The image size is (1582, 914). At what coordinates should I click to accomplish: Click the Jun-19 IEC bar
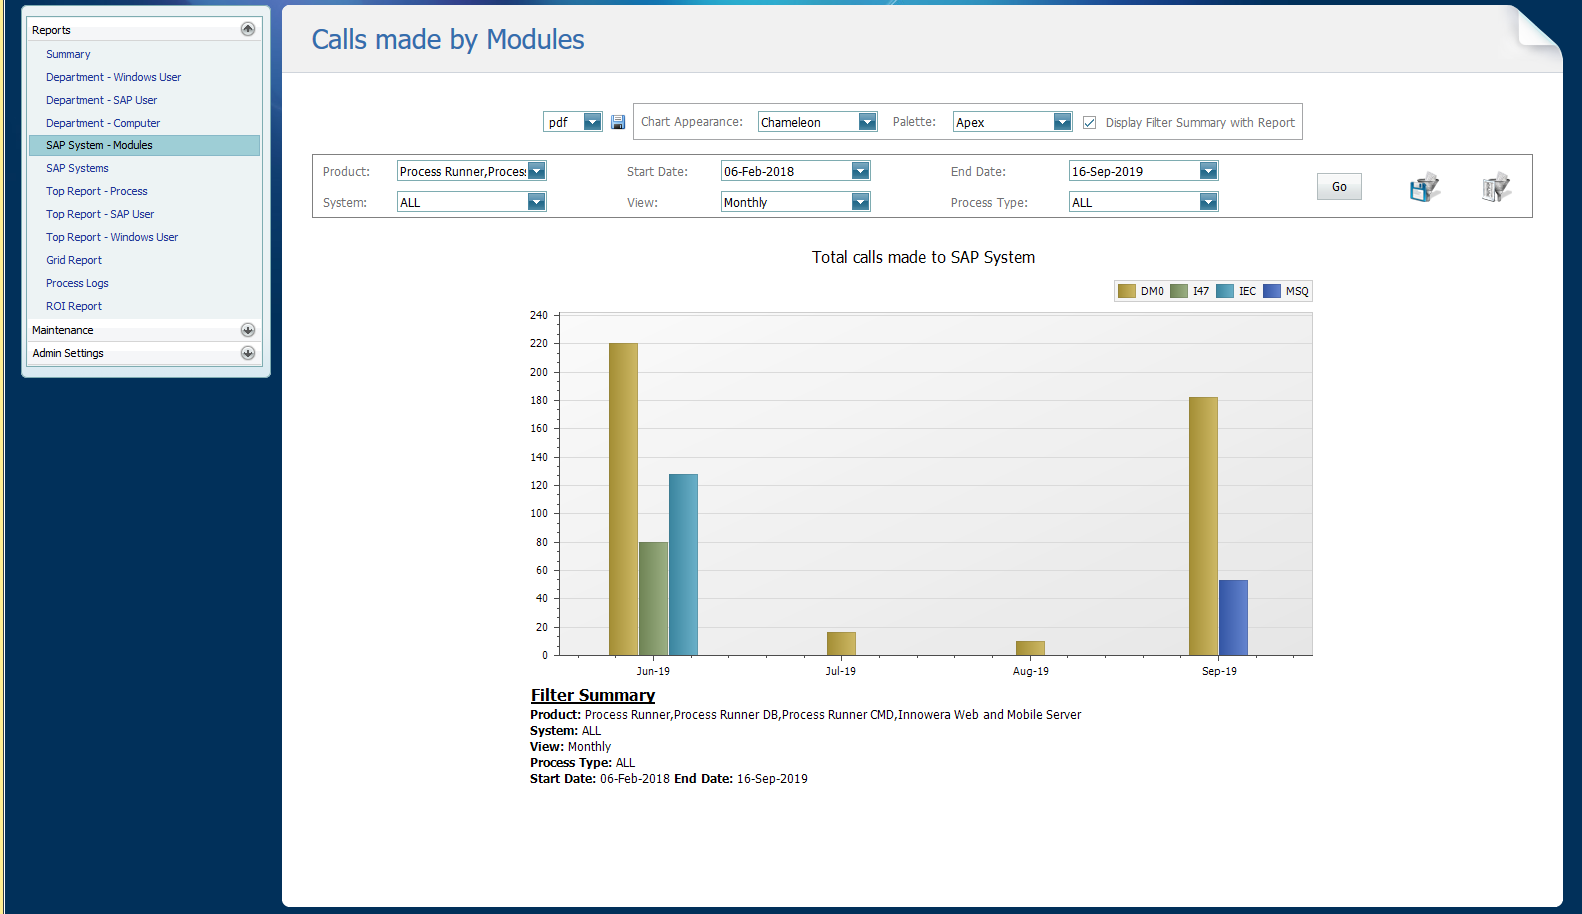tap(683, 565)
